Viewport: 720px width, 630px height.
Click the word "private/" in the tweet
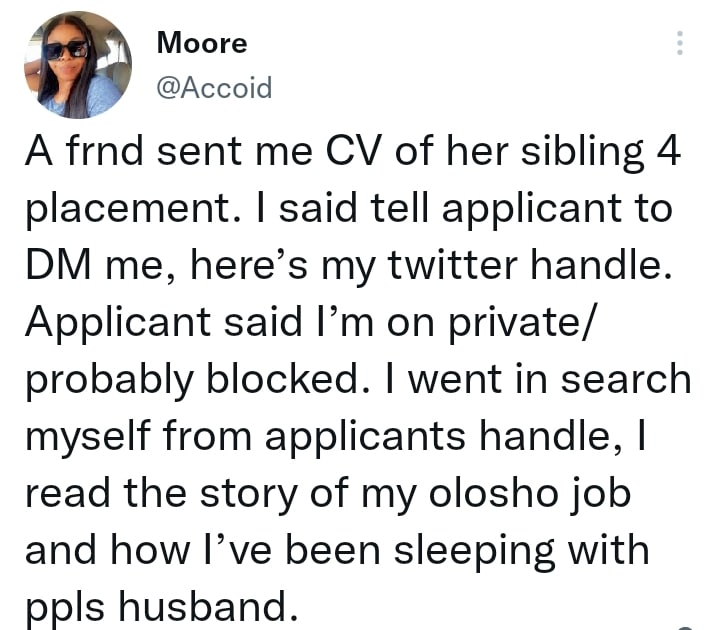click(x=521, y=324)
